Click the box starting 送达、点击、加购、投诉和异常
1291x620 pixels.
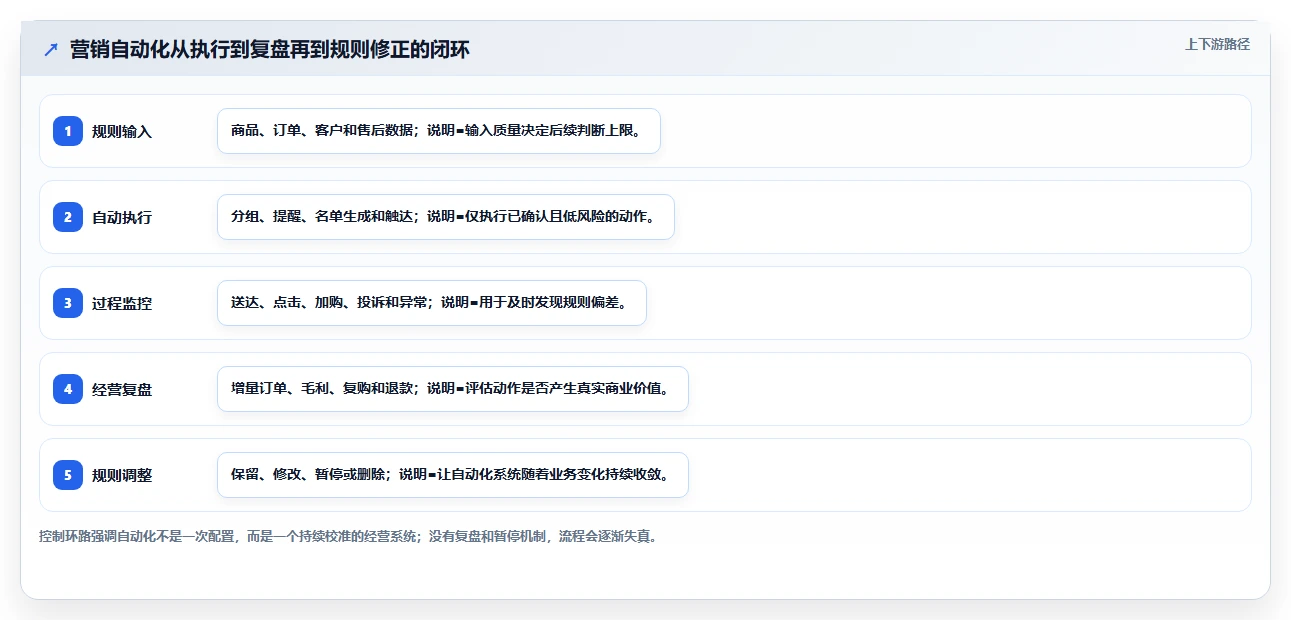(432, 303)
